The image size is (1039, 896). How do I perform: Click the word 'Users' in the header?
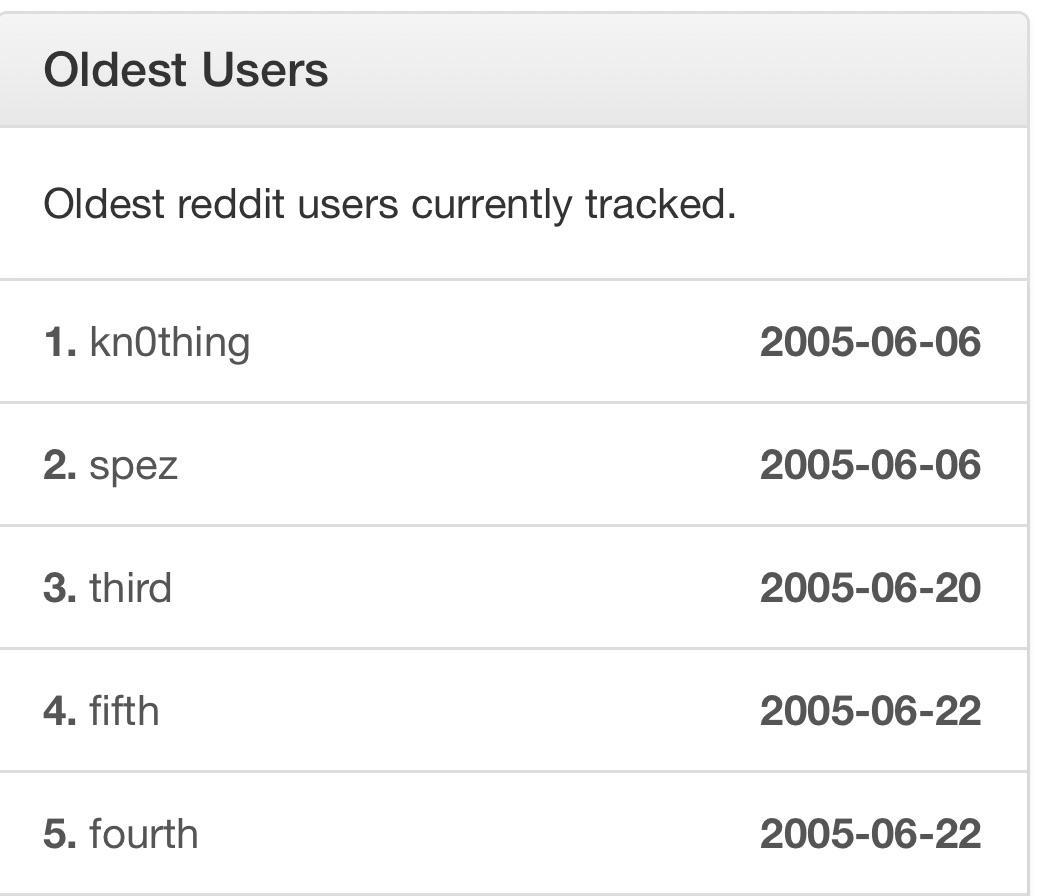(x=265, y=70)
